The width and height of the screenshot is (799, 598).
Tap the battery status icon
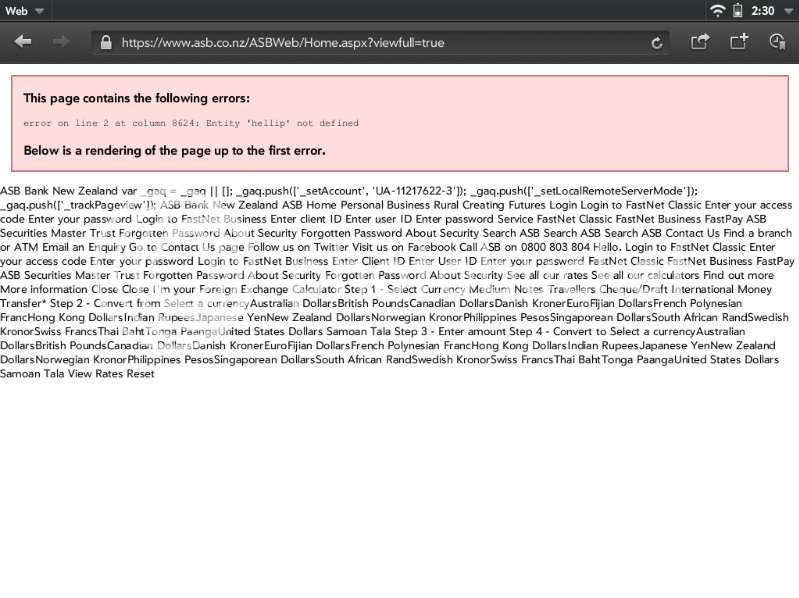coord(737,10)
